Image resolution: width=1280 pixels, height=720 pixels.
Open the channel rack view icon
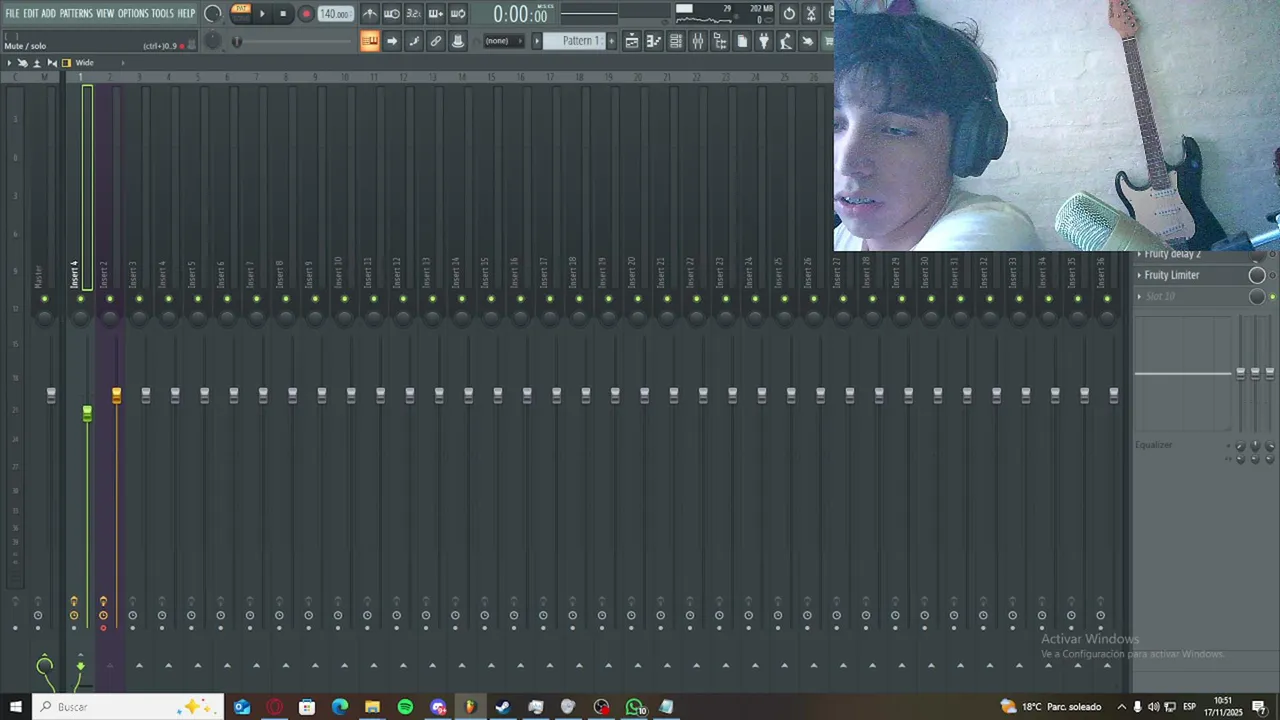coord(676,41)
